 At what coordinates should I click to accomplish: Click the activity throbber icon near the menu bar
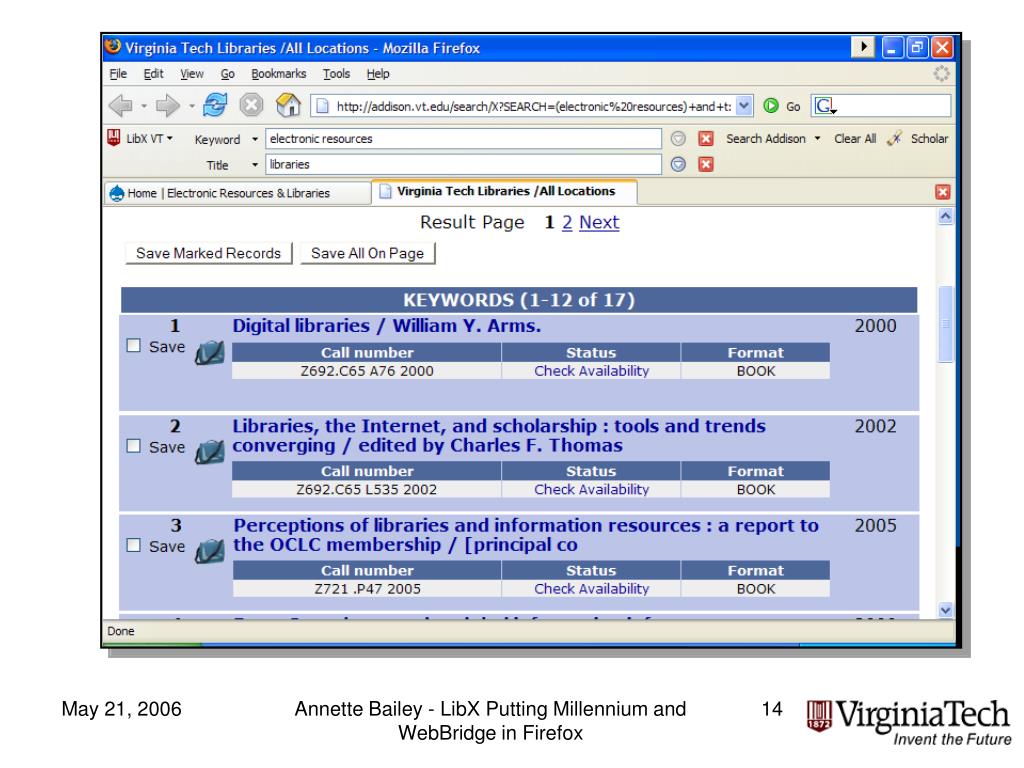[x=941, y=74]
